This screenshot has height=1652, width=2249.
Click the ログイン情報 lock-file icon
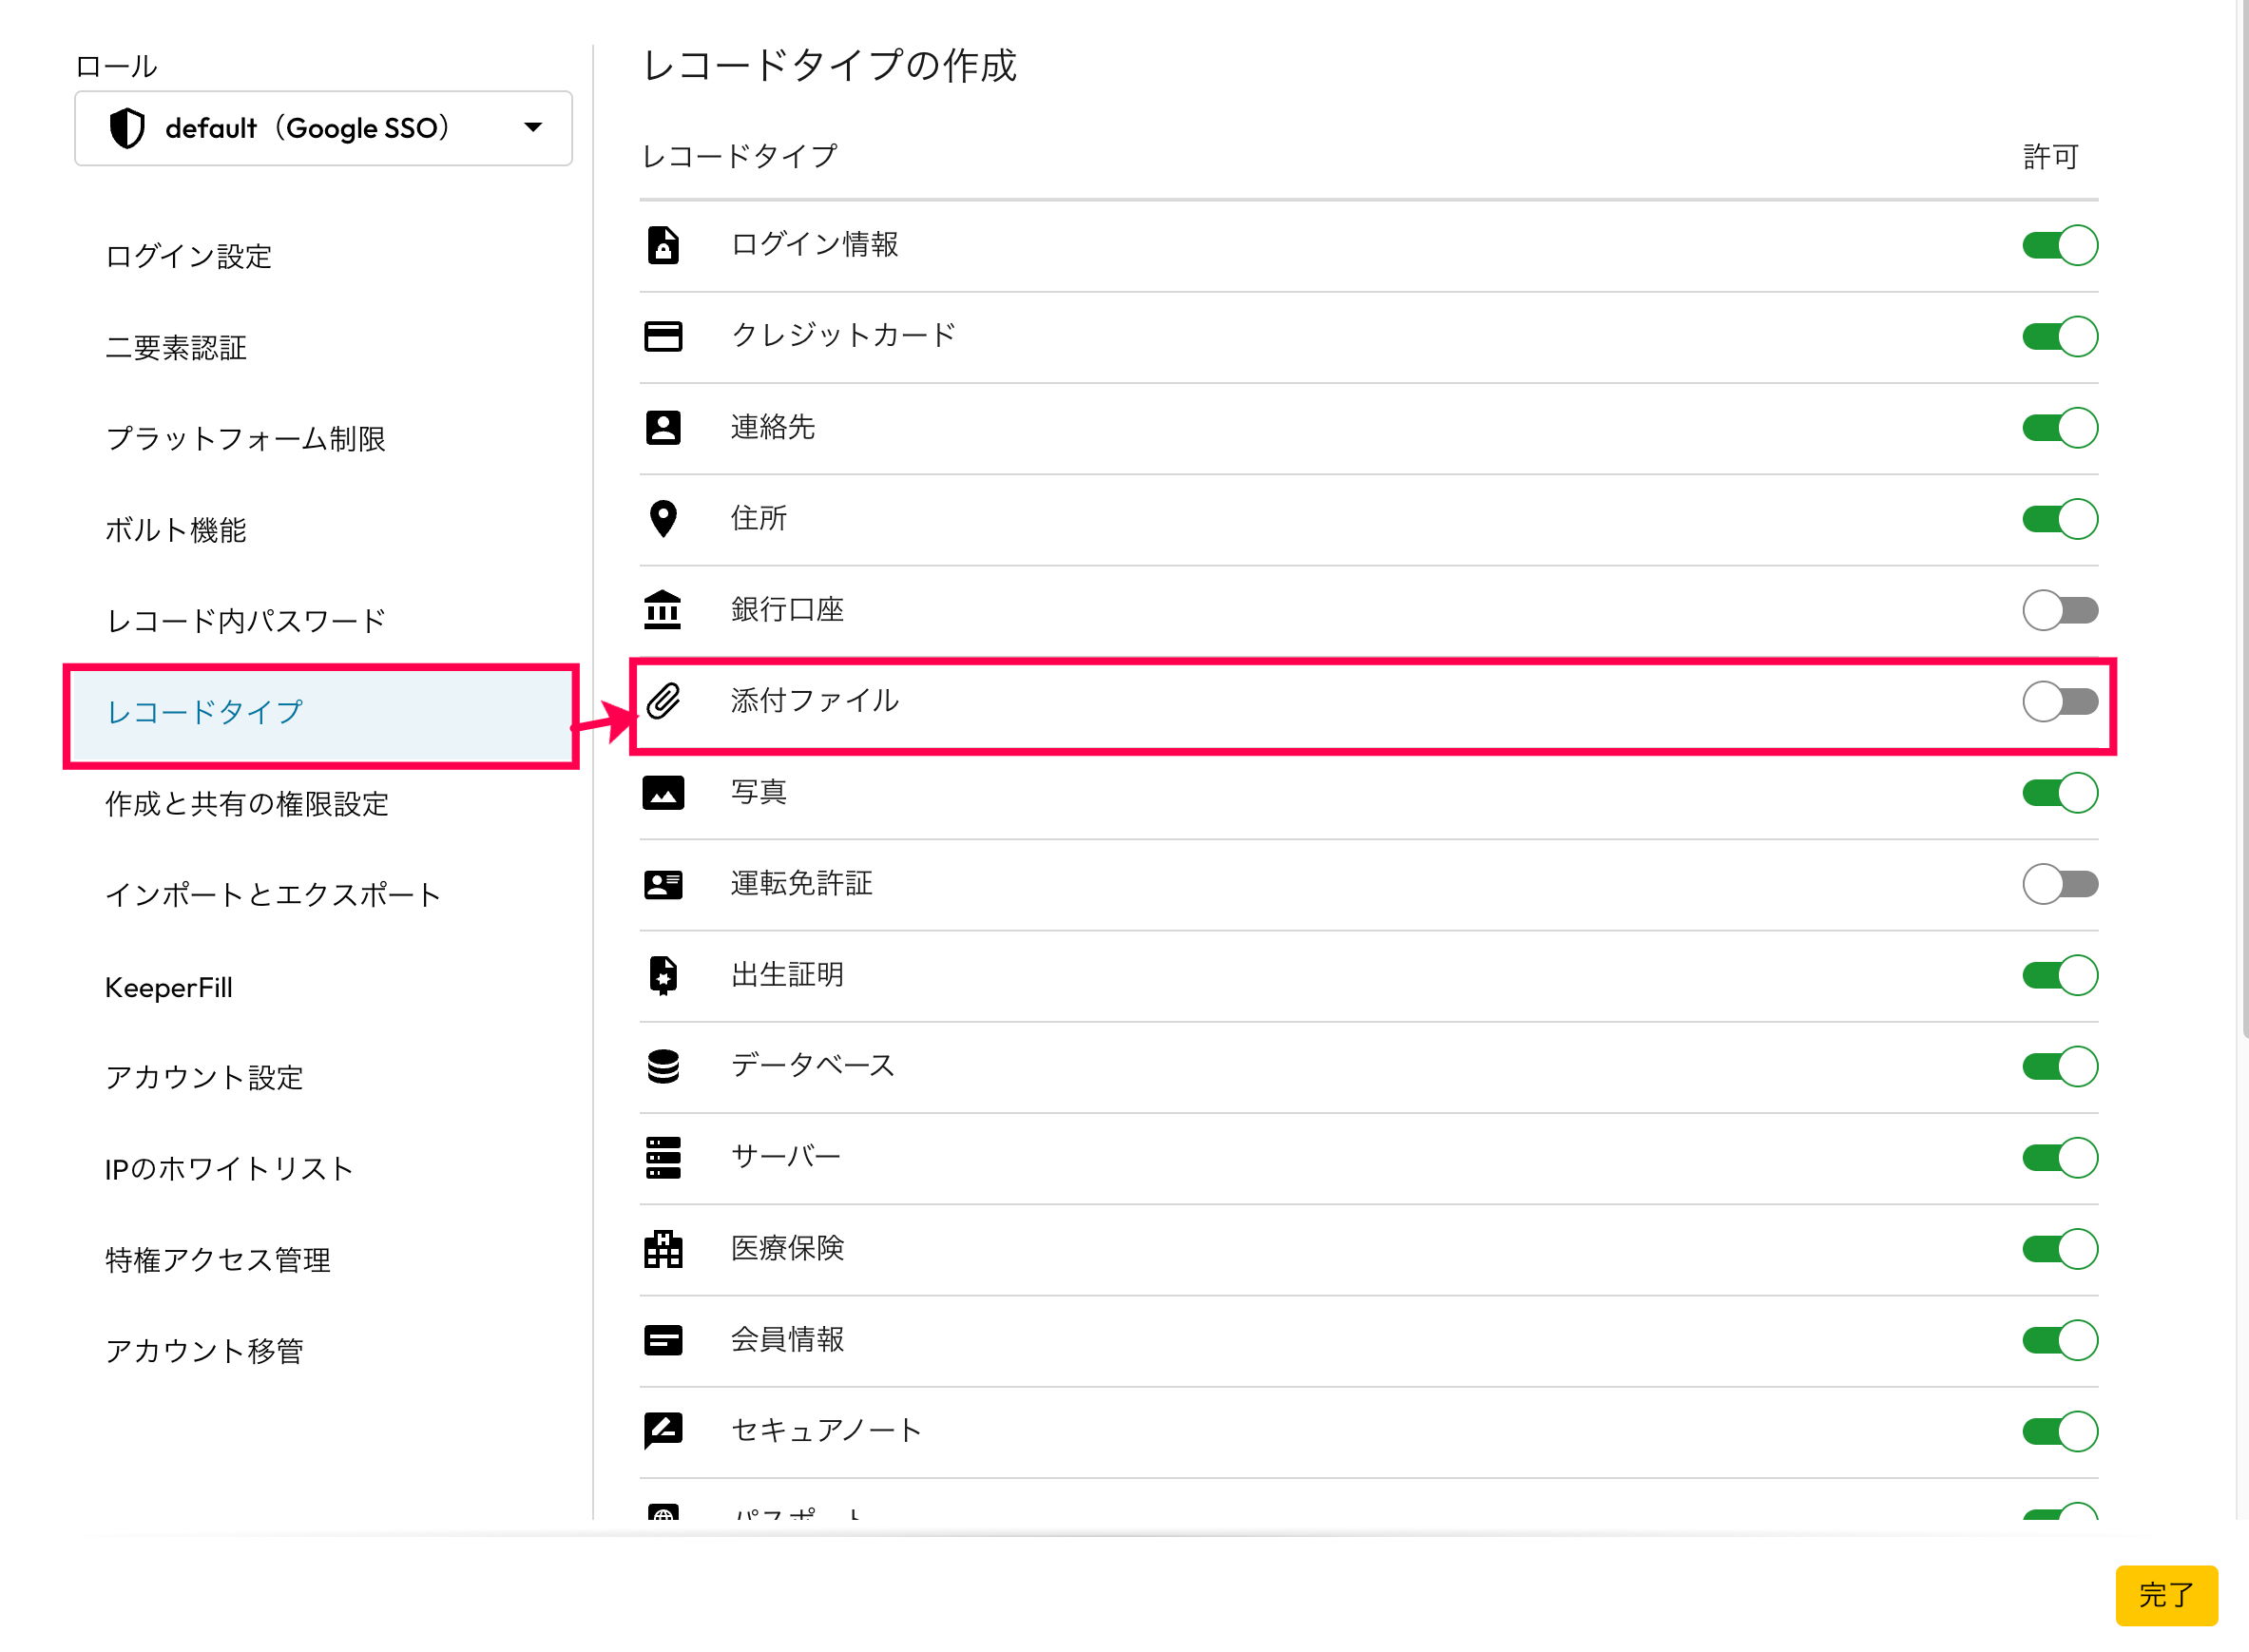point(663,245)
